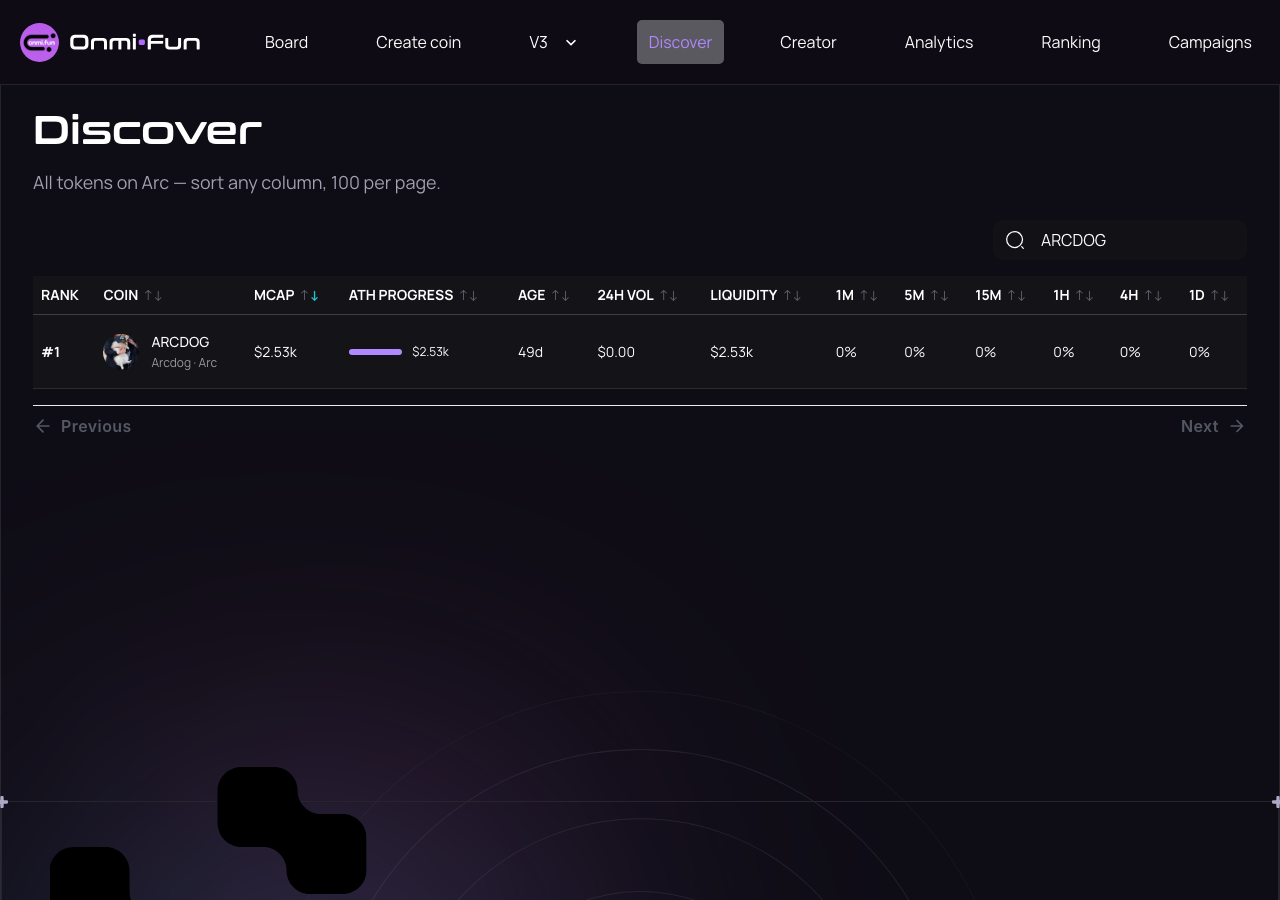Sort by the MCAP column arrows
Viewport: 1280px width, 900px height.
click(x=310, y=295)
